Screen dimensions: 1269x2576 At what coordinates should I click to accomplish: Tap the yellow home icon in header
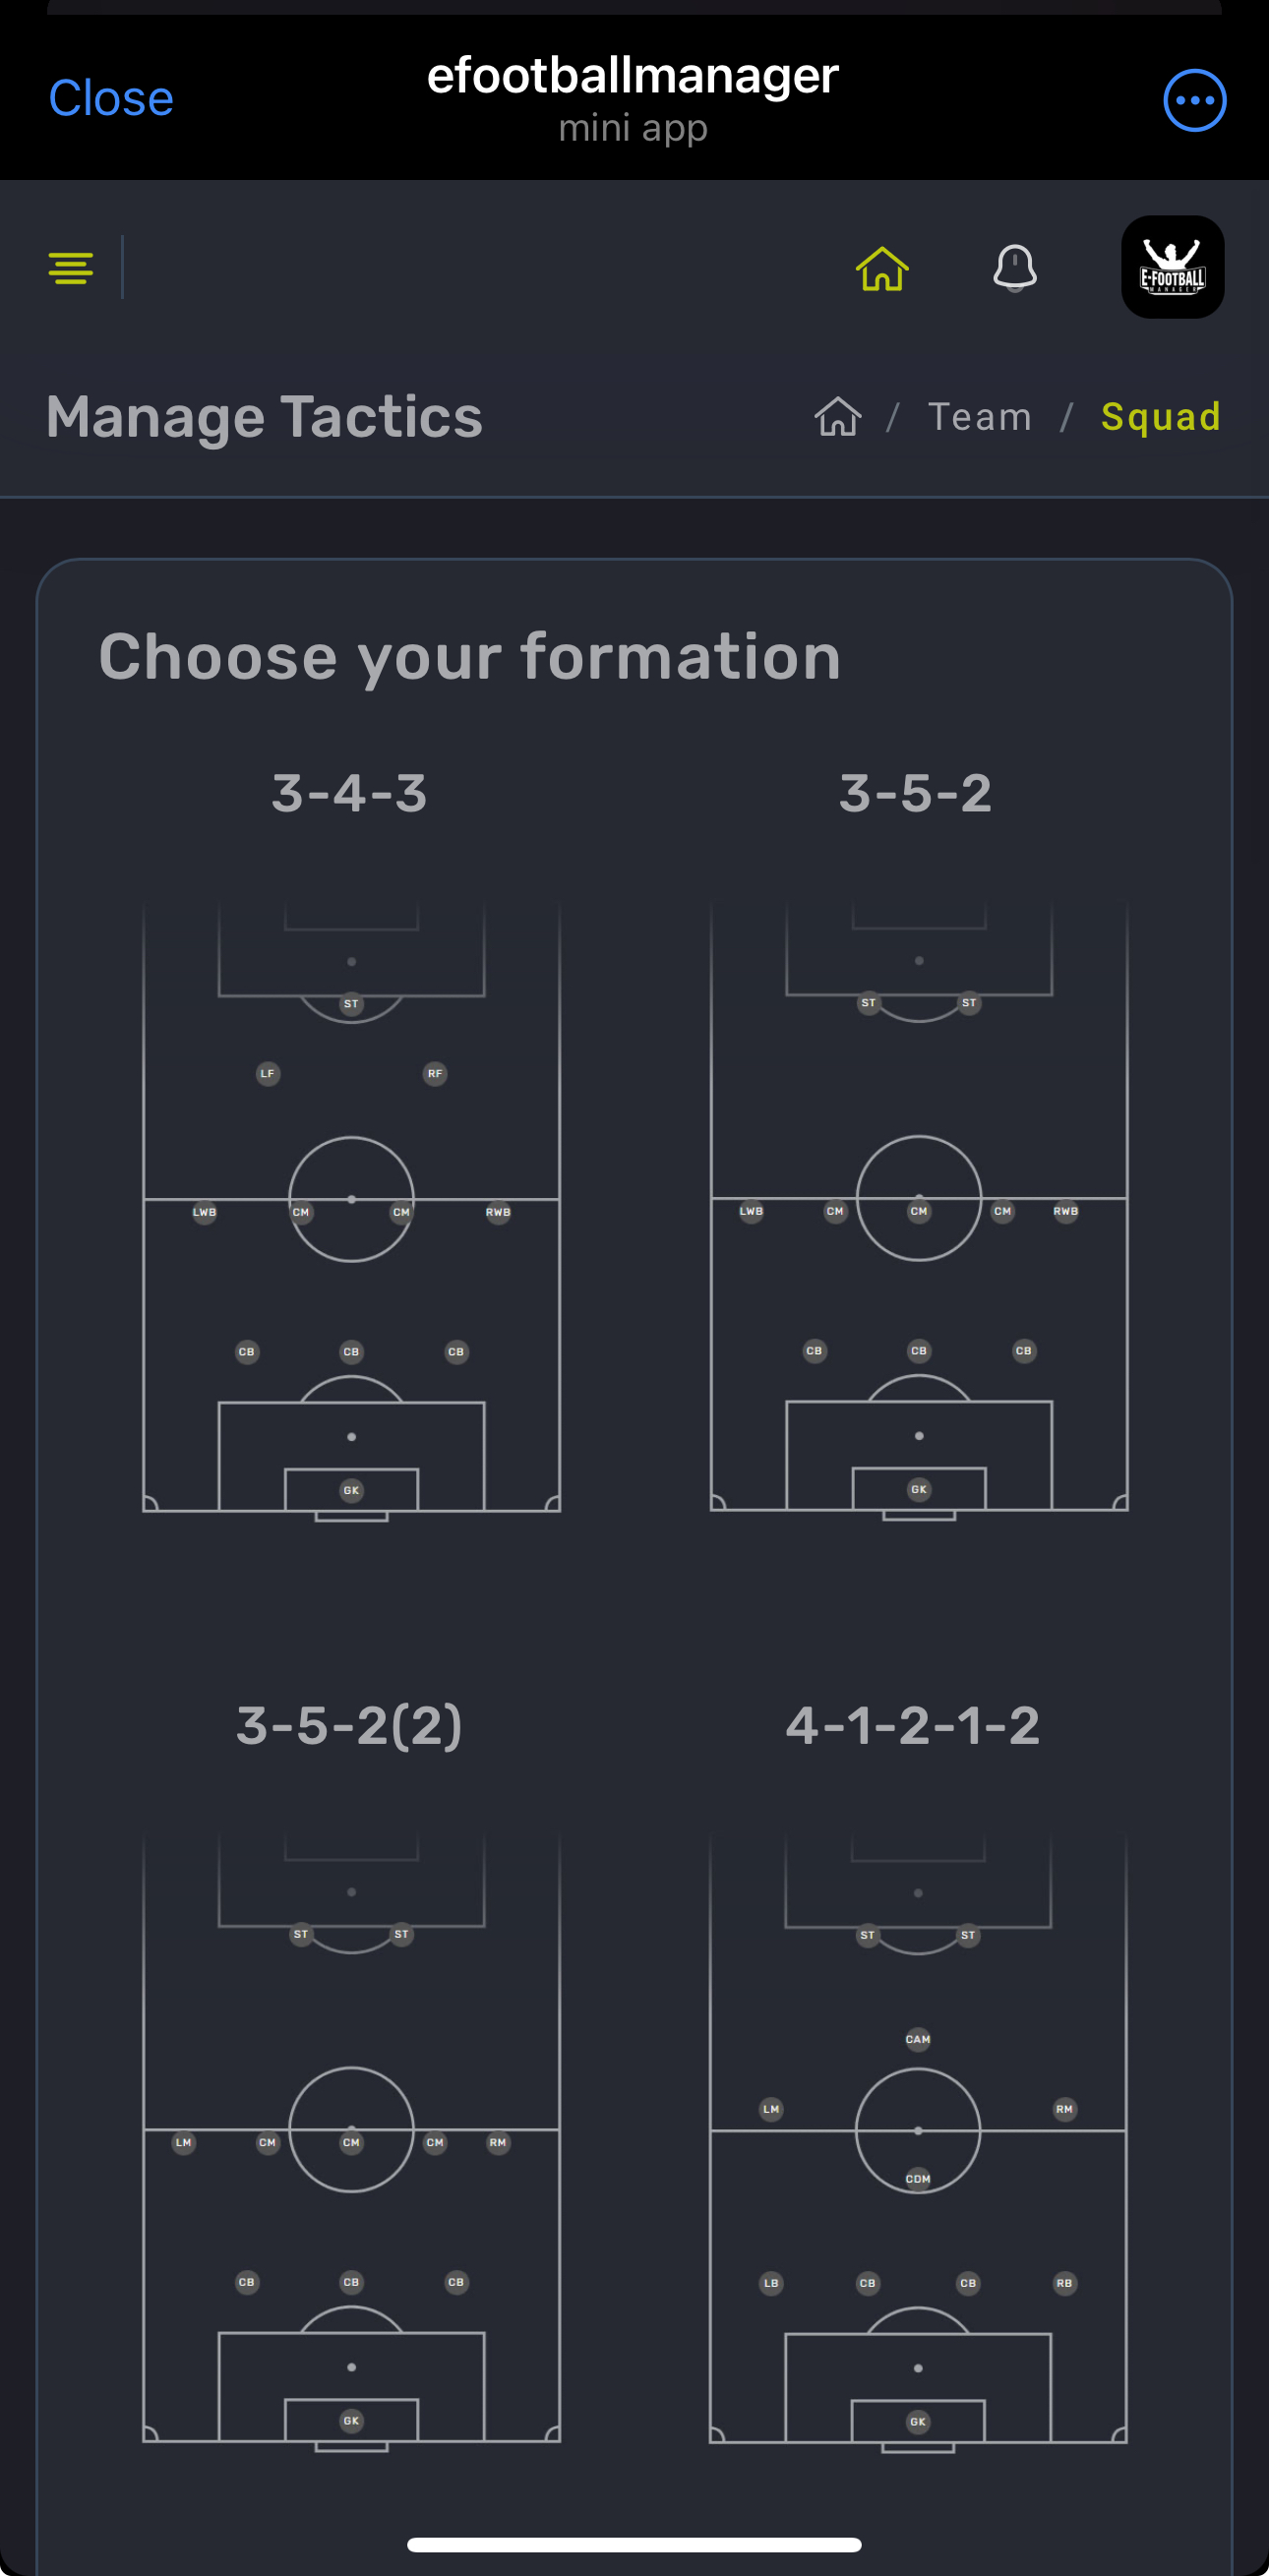click(882, 268)
